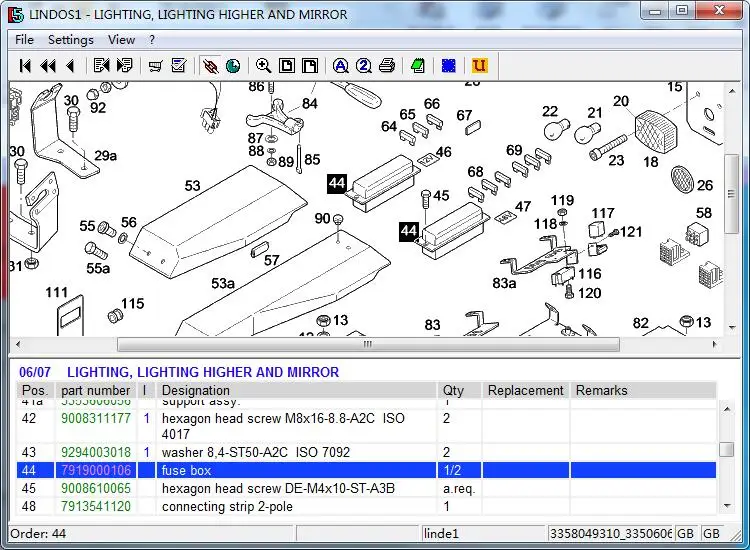Click the second page view icon

(x=310, y=66)
